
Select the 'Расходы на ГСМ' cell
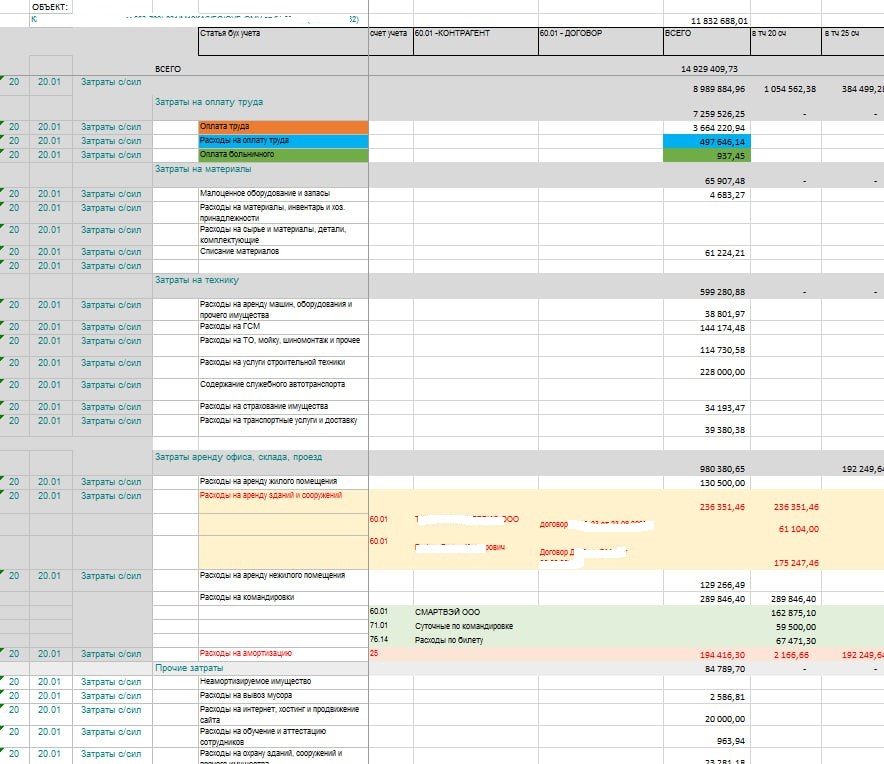(x=283, y=326)
